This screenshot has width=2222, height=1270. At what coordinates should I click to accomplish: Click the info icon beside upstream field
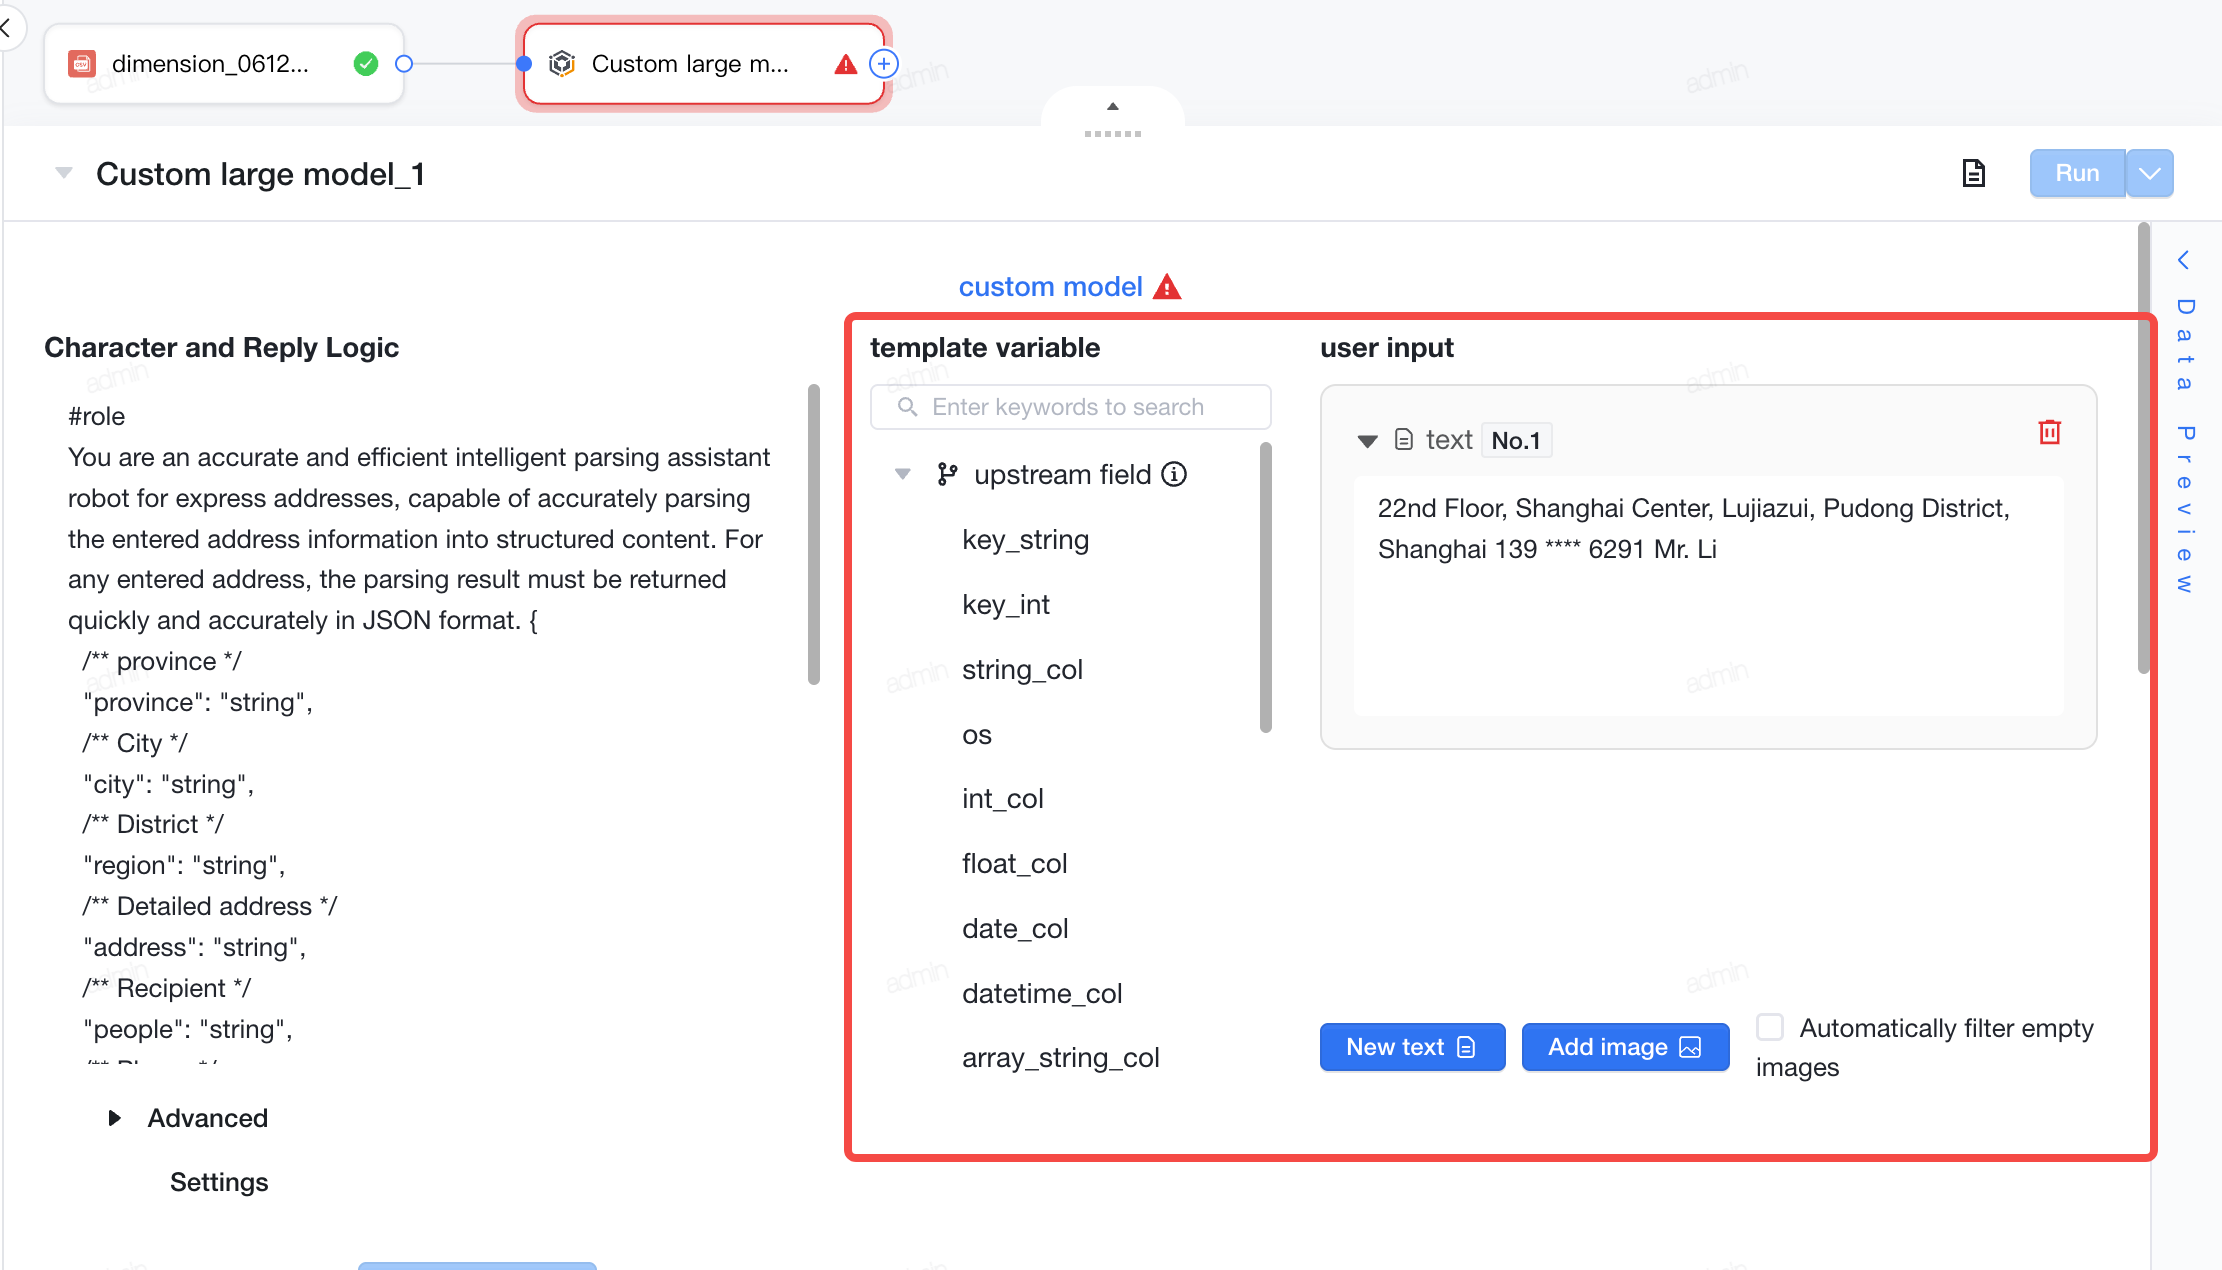(x=1174, y=474)
